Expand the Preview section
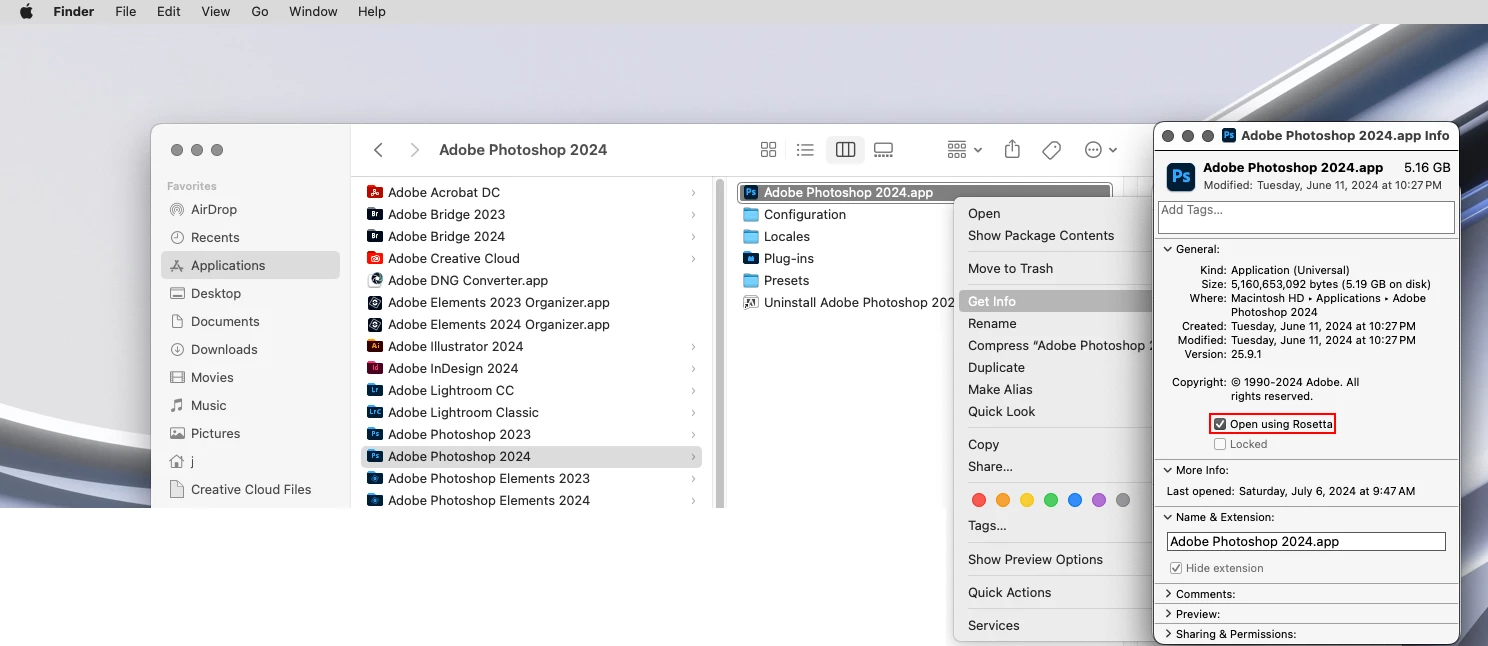Image resolution: width=1488 pixels, height=646 pixels. tap(1168, 614)
